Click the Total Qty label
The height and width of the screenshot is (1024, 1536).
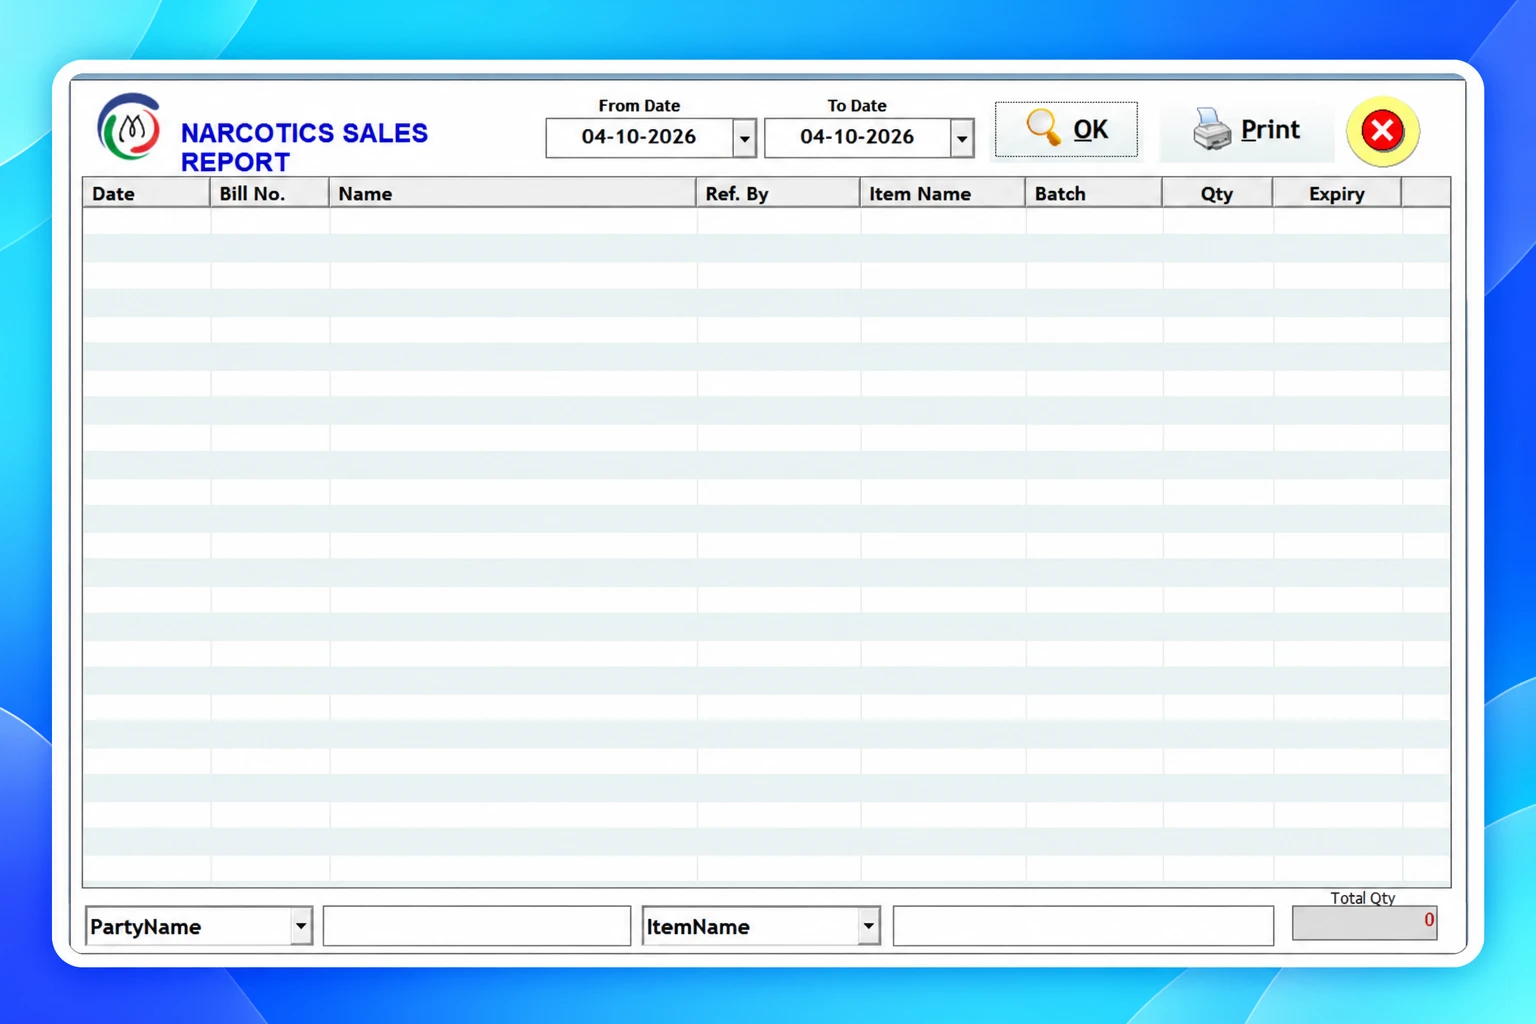point(1362,898)
